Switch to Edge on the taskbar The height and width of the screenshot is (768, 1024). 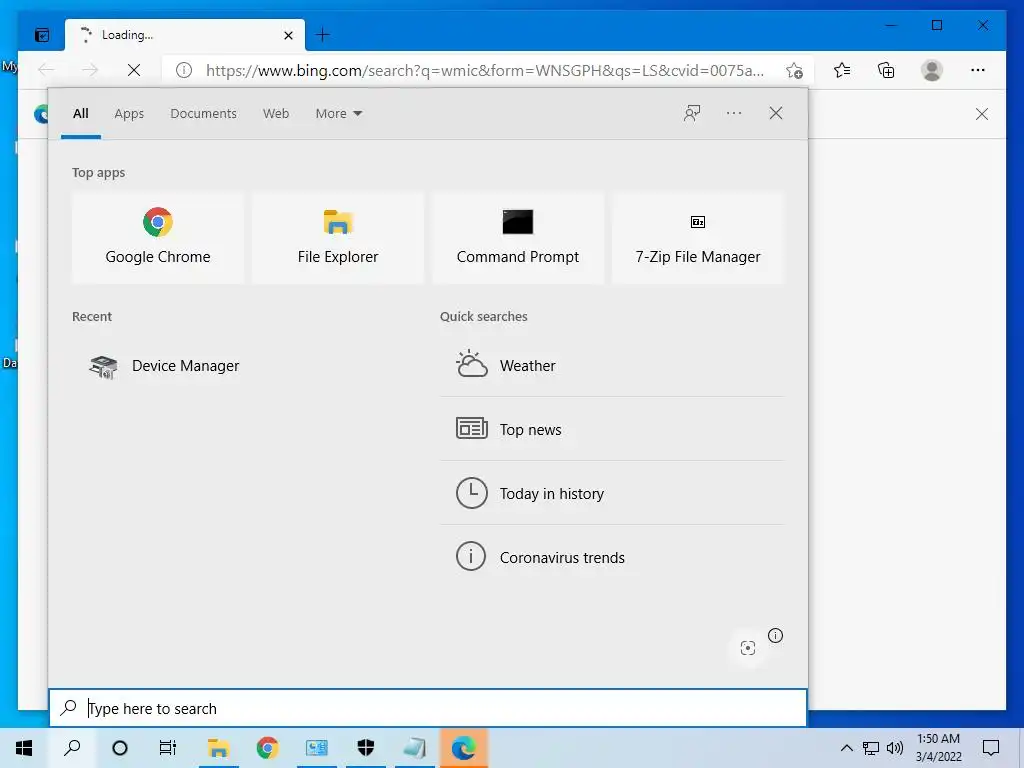[464, 748]
